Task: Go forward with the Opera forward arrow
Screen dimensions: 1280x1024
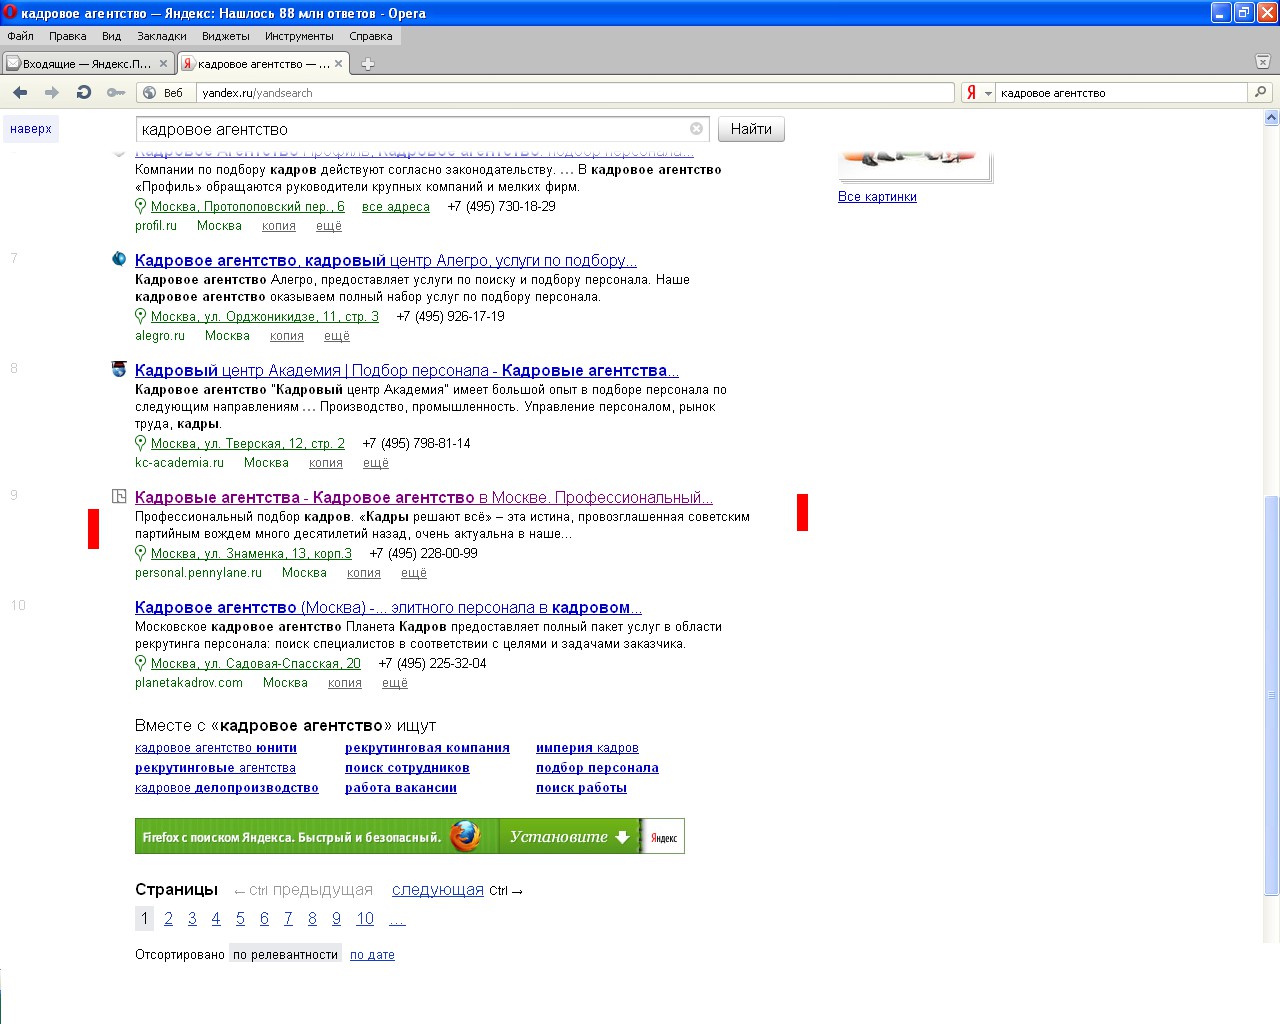Action: coord(52,92)
